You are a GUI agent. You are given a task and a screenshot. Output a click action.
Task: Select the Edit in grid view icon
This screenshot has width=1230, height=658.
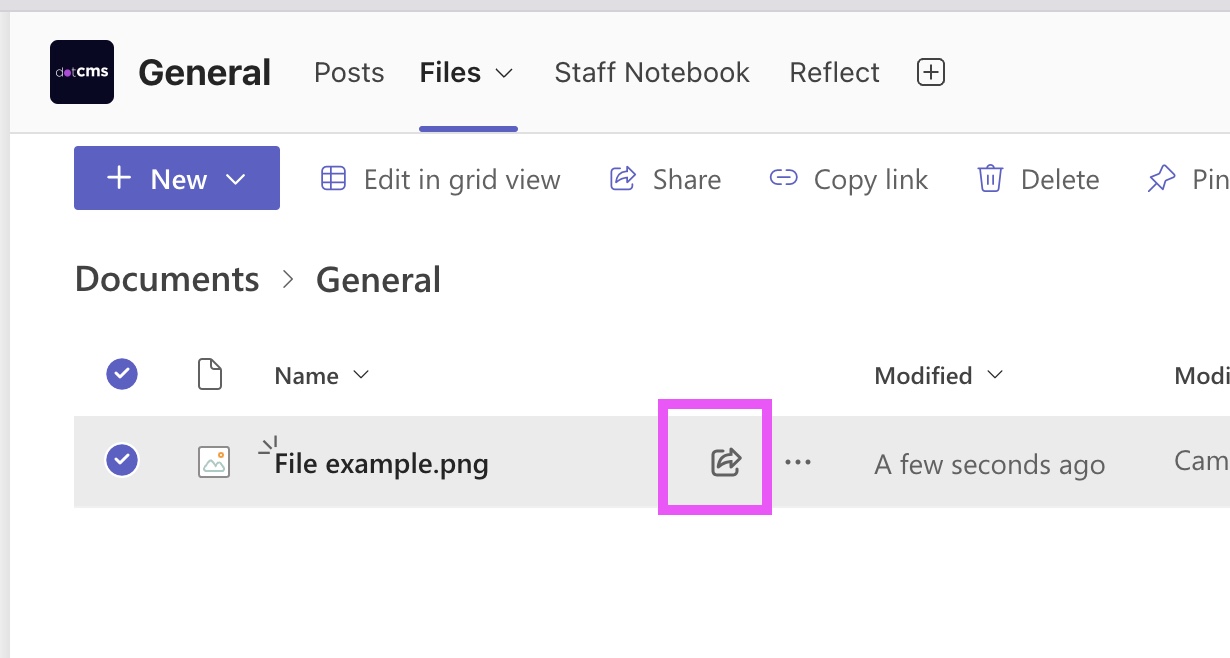pos(333,178)
